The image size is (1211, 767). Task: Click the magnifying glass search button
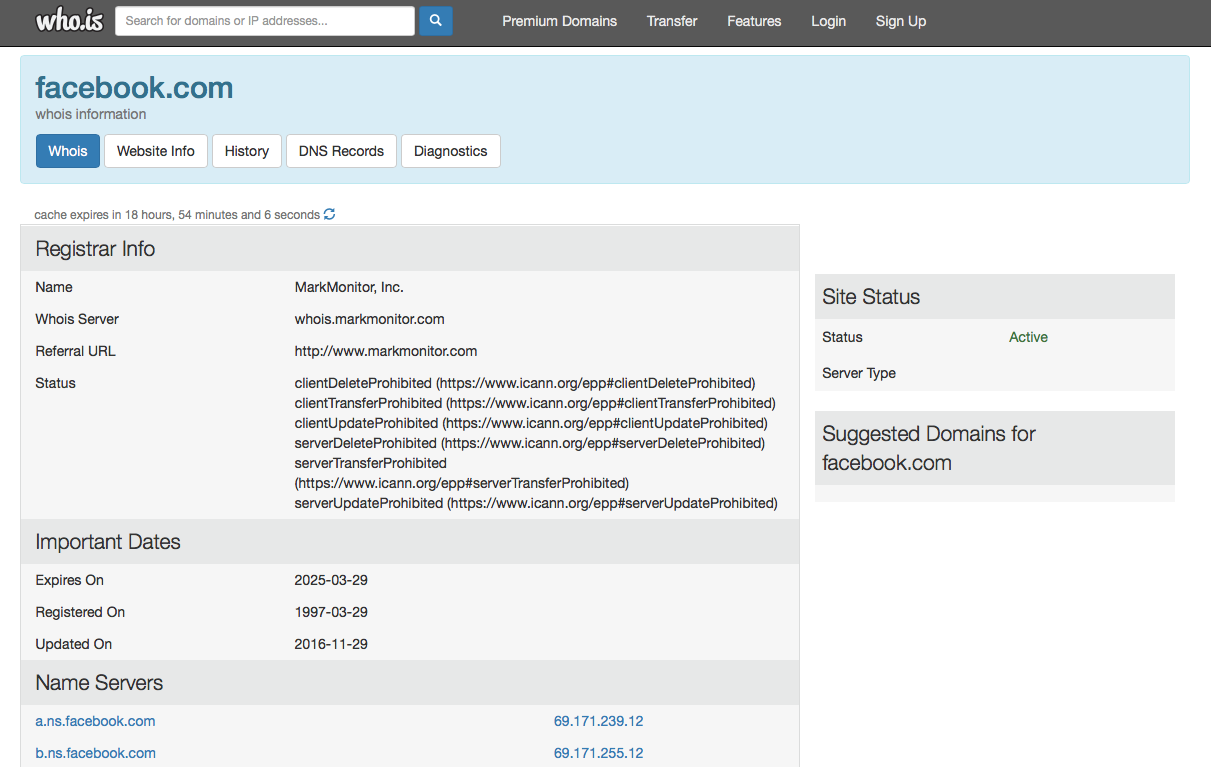coord(436,21)
